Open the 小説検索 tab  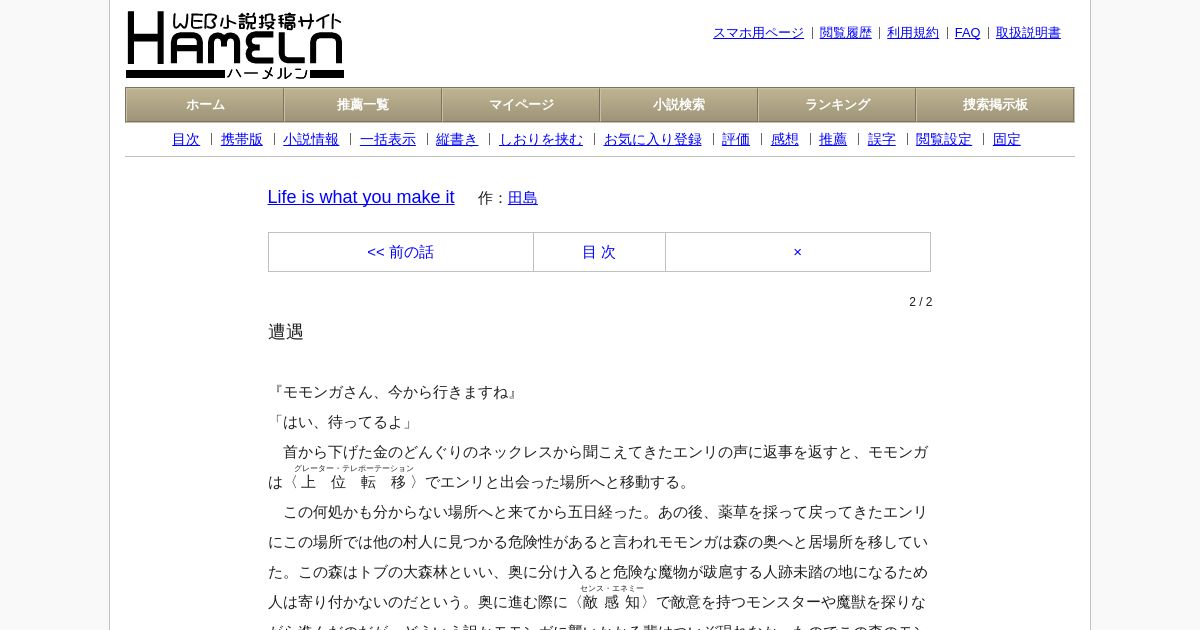tap(679, 105)
